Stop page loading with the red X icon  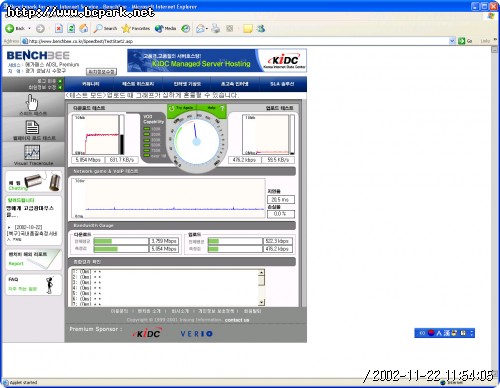click(59, 29)
